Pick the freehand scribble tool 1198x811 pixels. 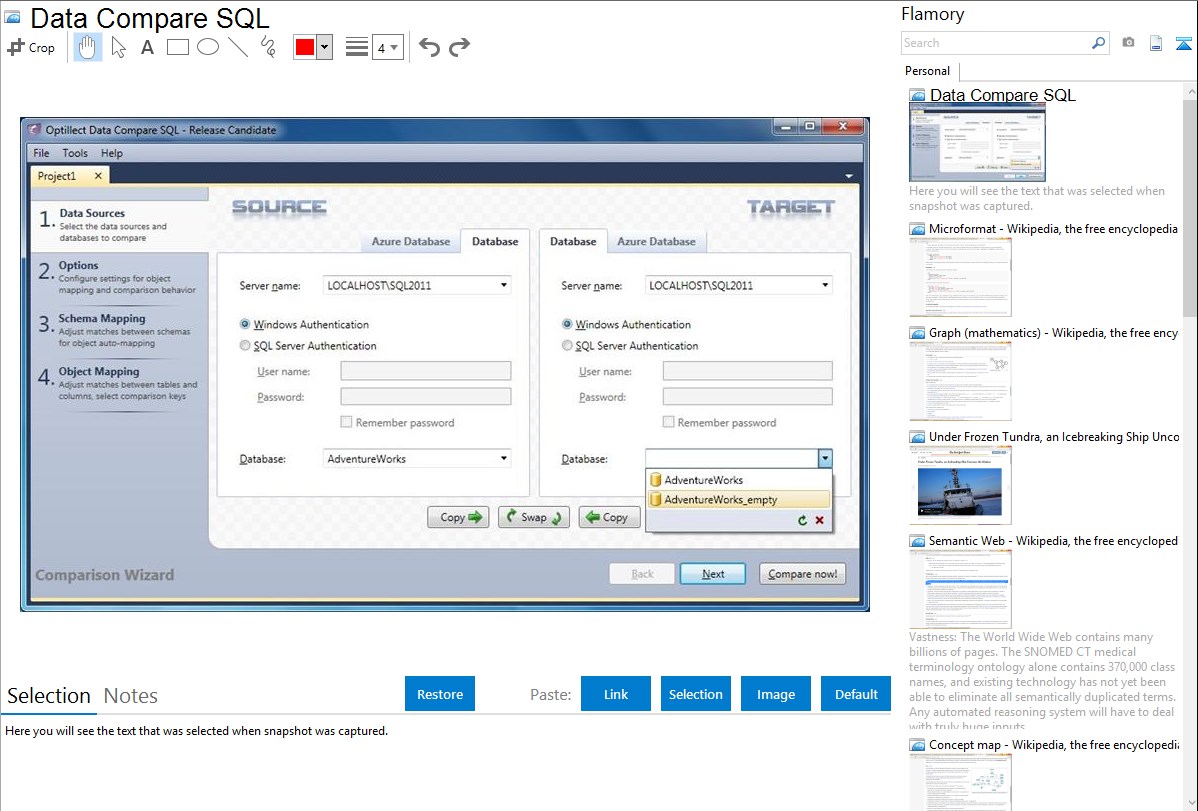coord(268,47)
